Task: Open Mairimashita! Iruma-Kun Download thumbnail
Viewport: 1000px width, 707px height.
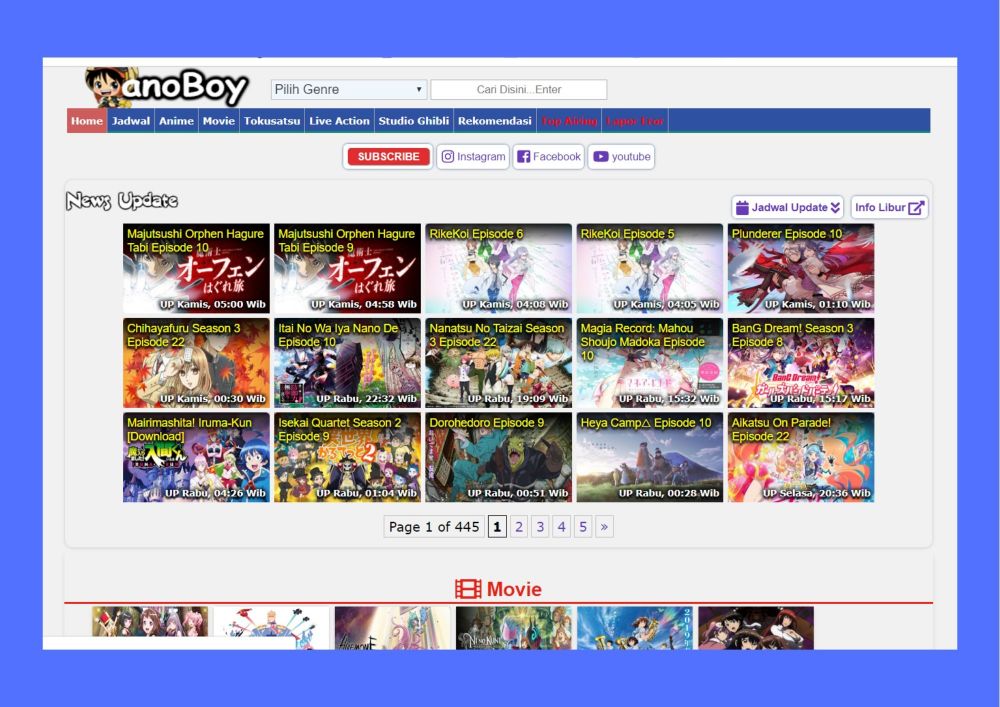Action: click(x=196, y=457)
